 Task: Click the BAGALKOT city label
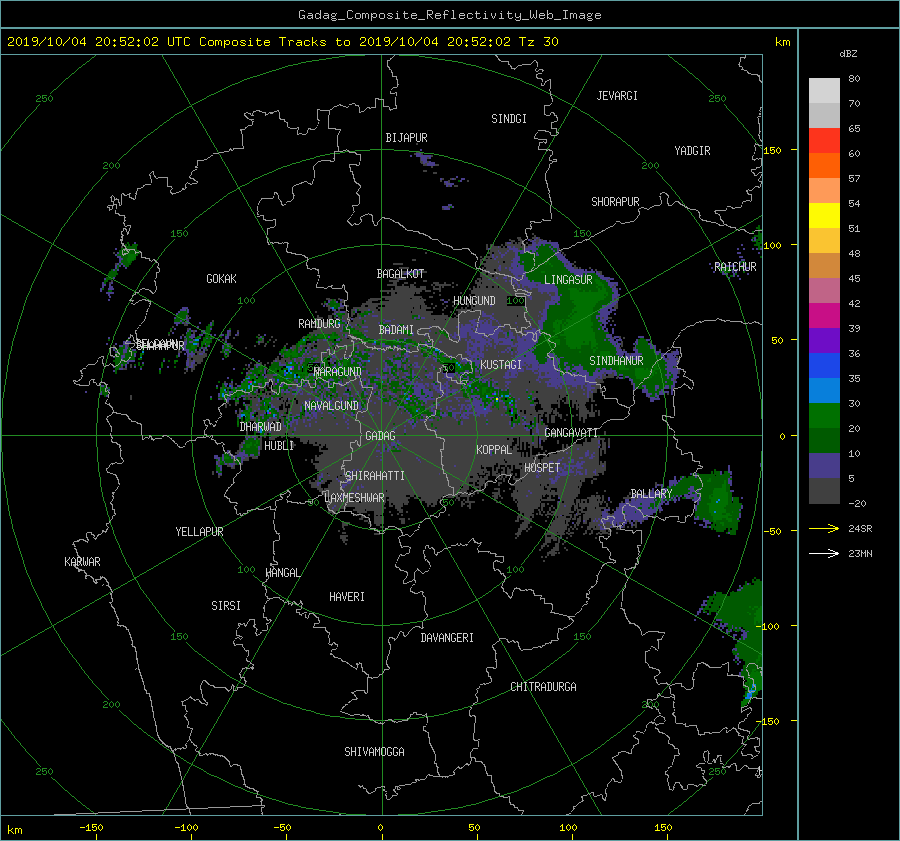click(x=400, y=274)
